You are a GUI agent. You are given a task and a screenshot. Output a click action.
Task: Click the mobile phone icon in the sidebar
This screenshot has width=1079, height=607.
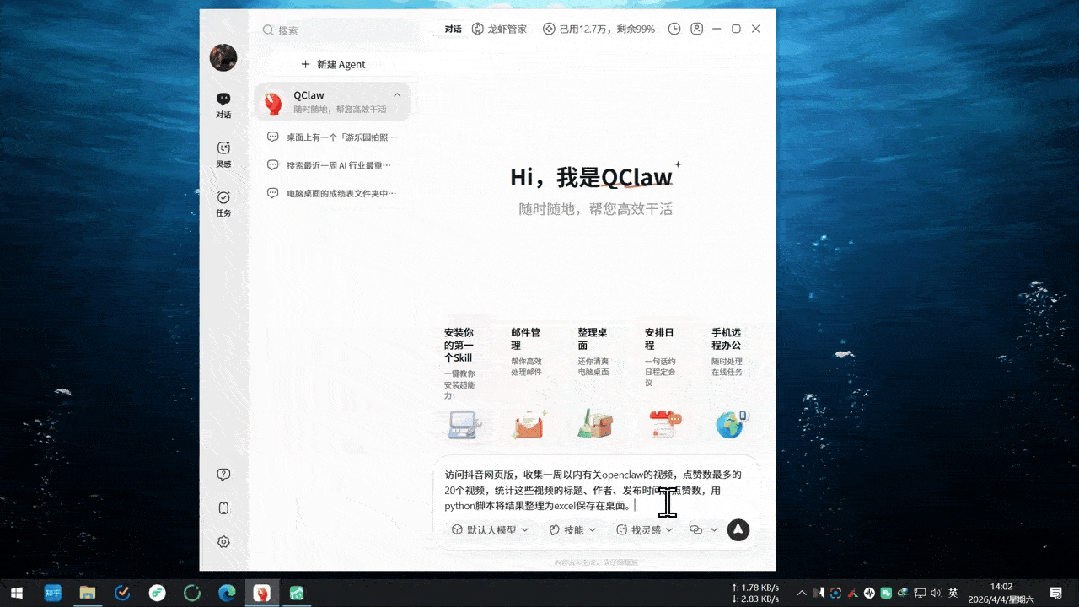tap(223, 508)
